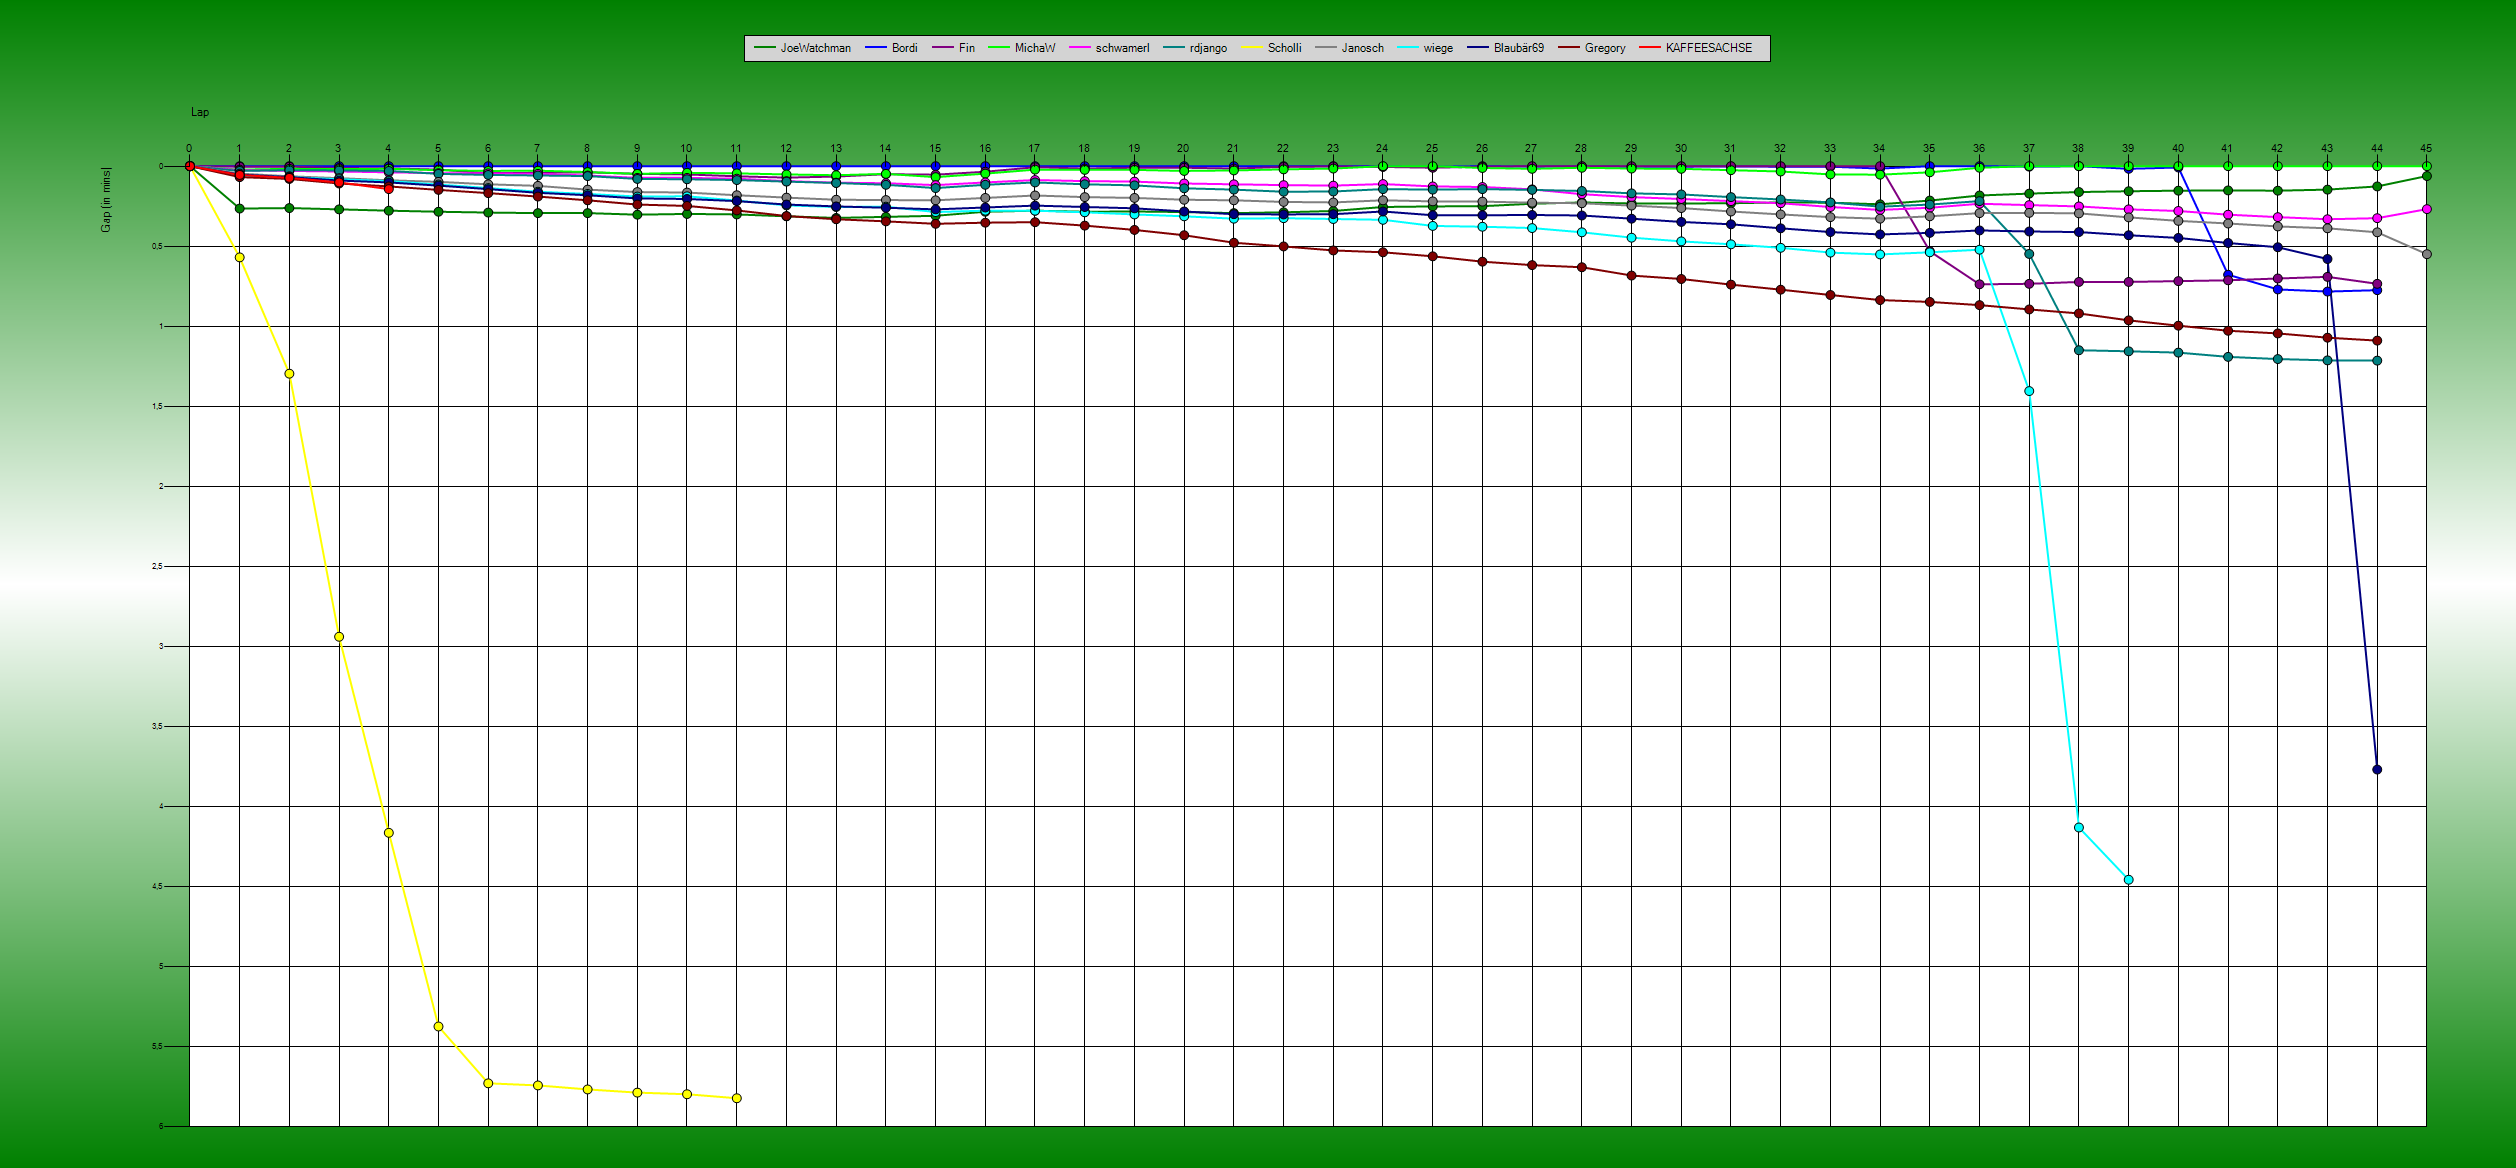Click the lap number 45 axis label
Screen dimensions: 2516x1168
(2426, 148)
